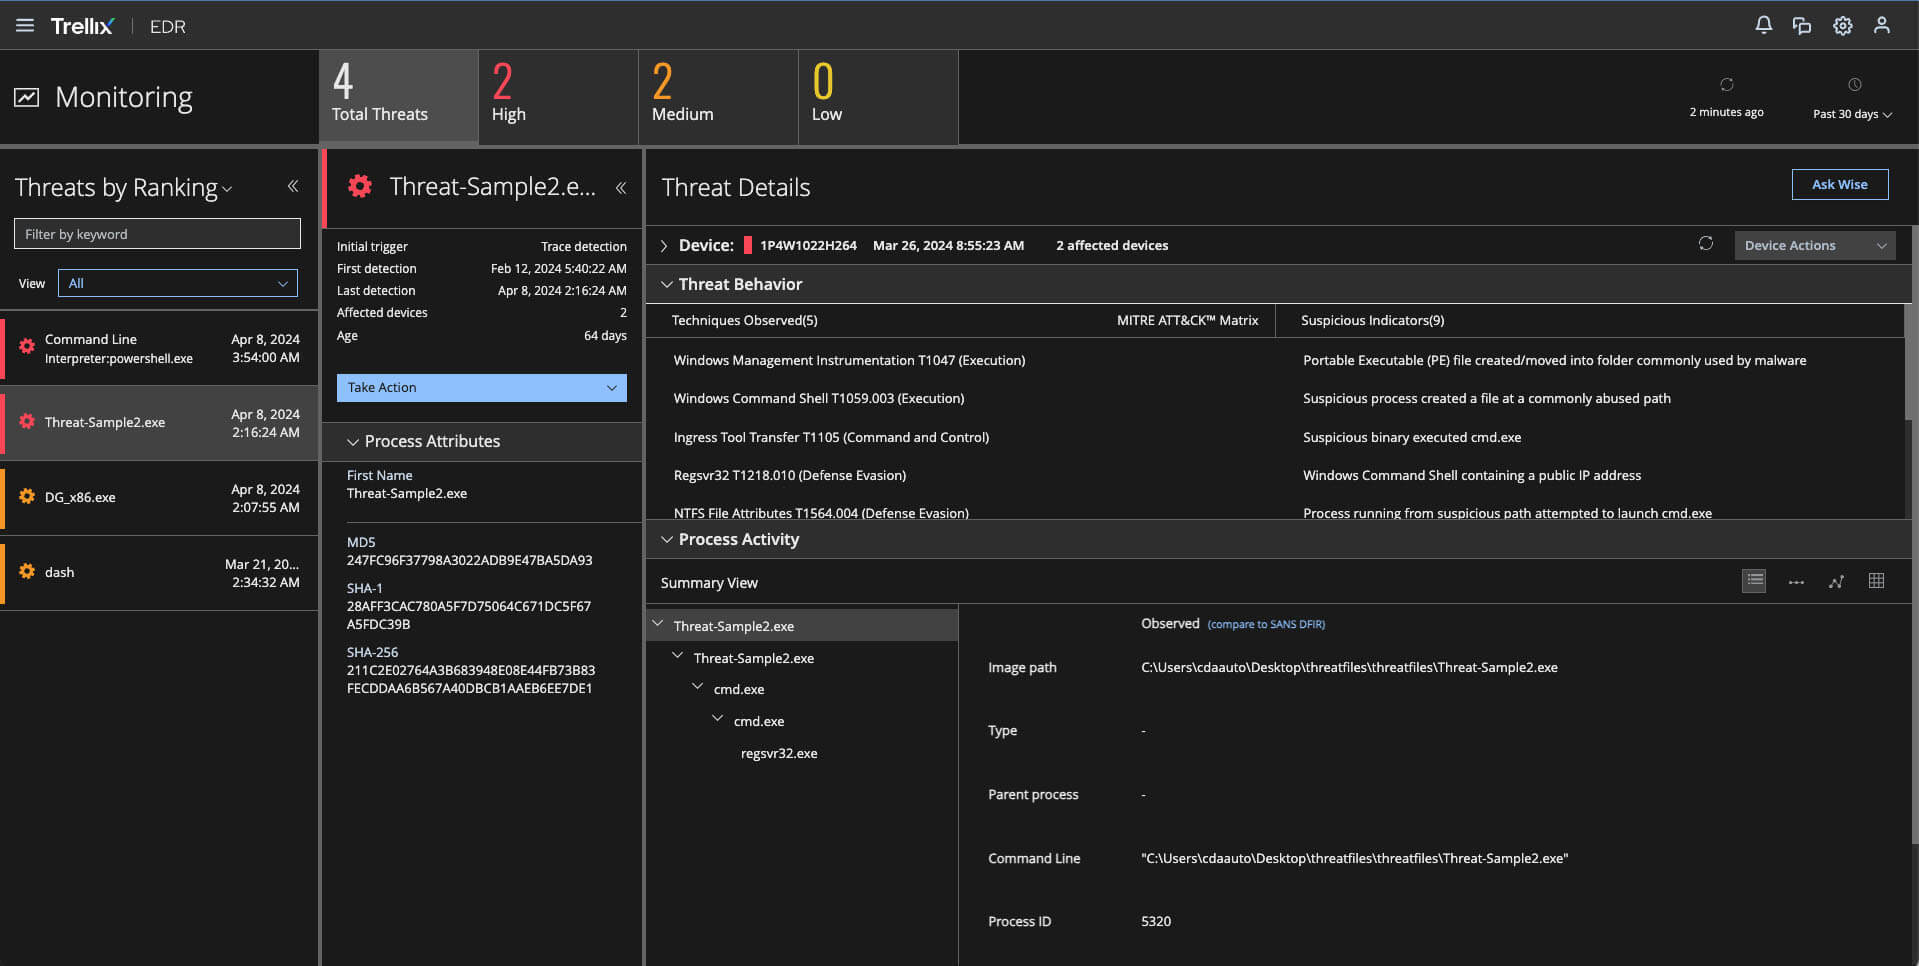Open the MITRE ATT&CK Matrix tab

tap(1187, 320)
